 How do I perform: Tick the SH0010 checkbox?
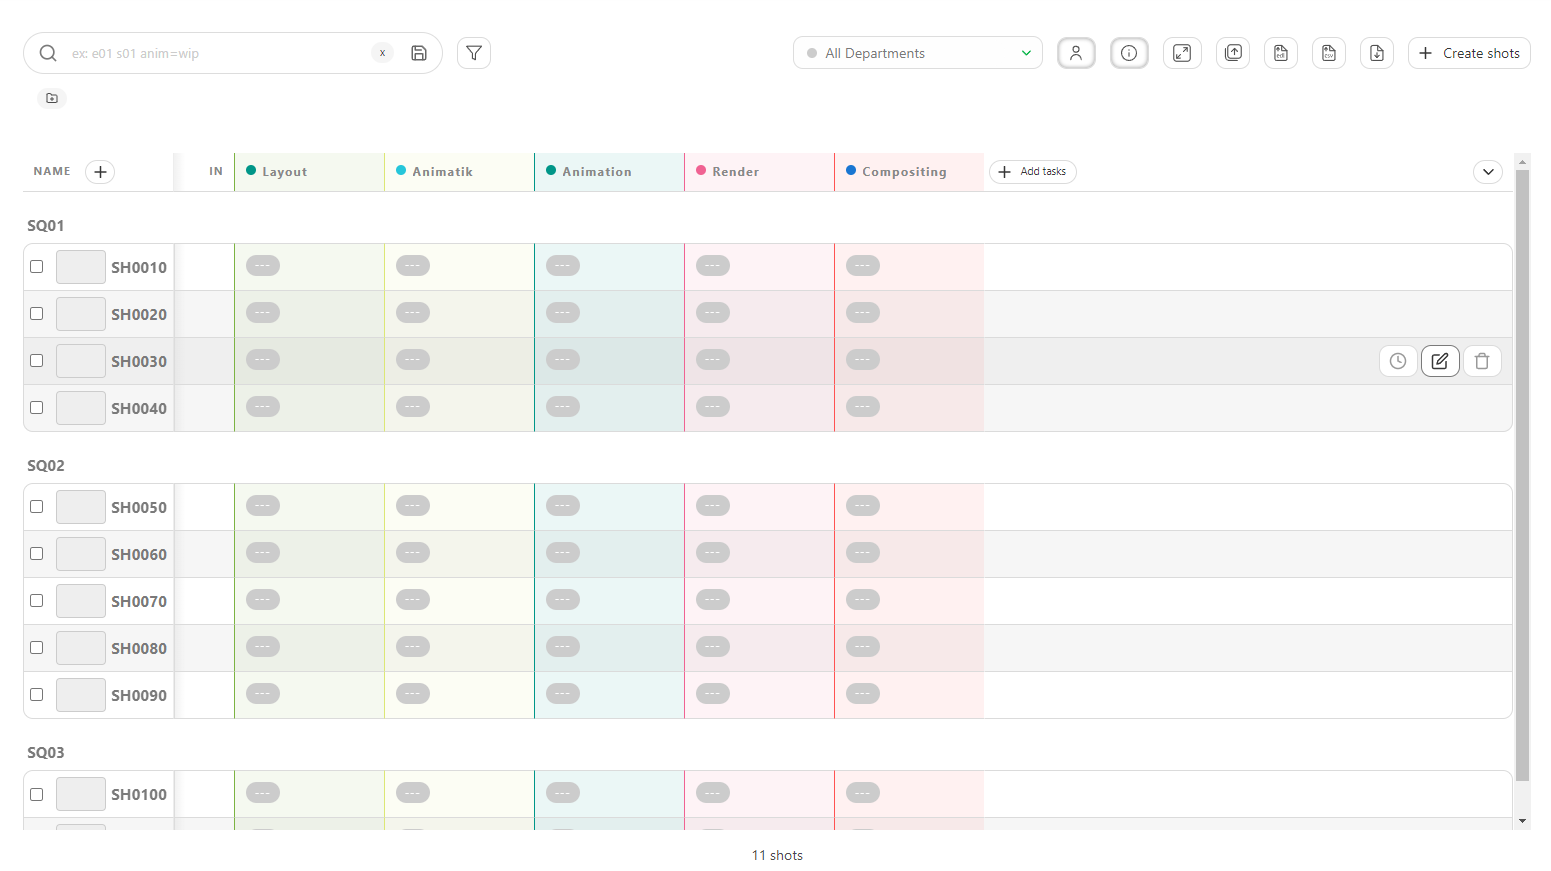click(x=37, y=267)
